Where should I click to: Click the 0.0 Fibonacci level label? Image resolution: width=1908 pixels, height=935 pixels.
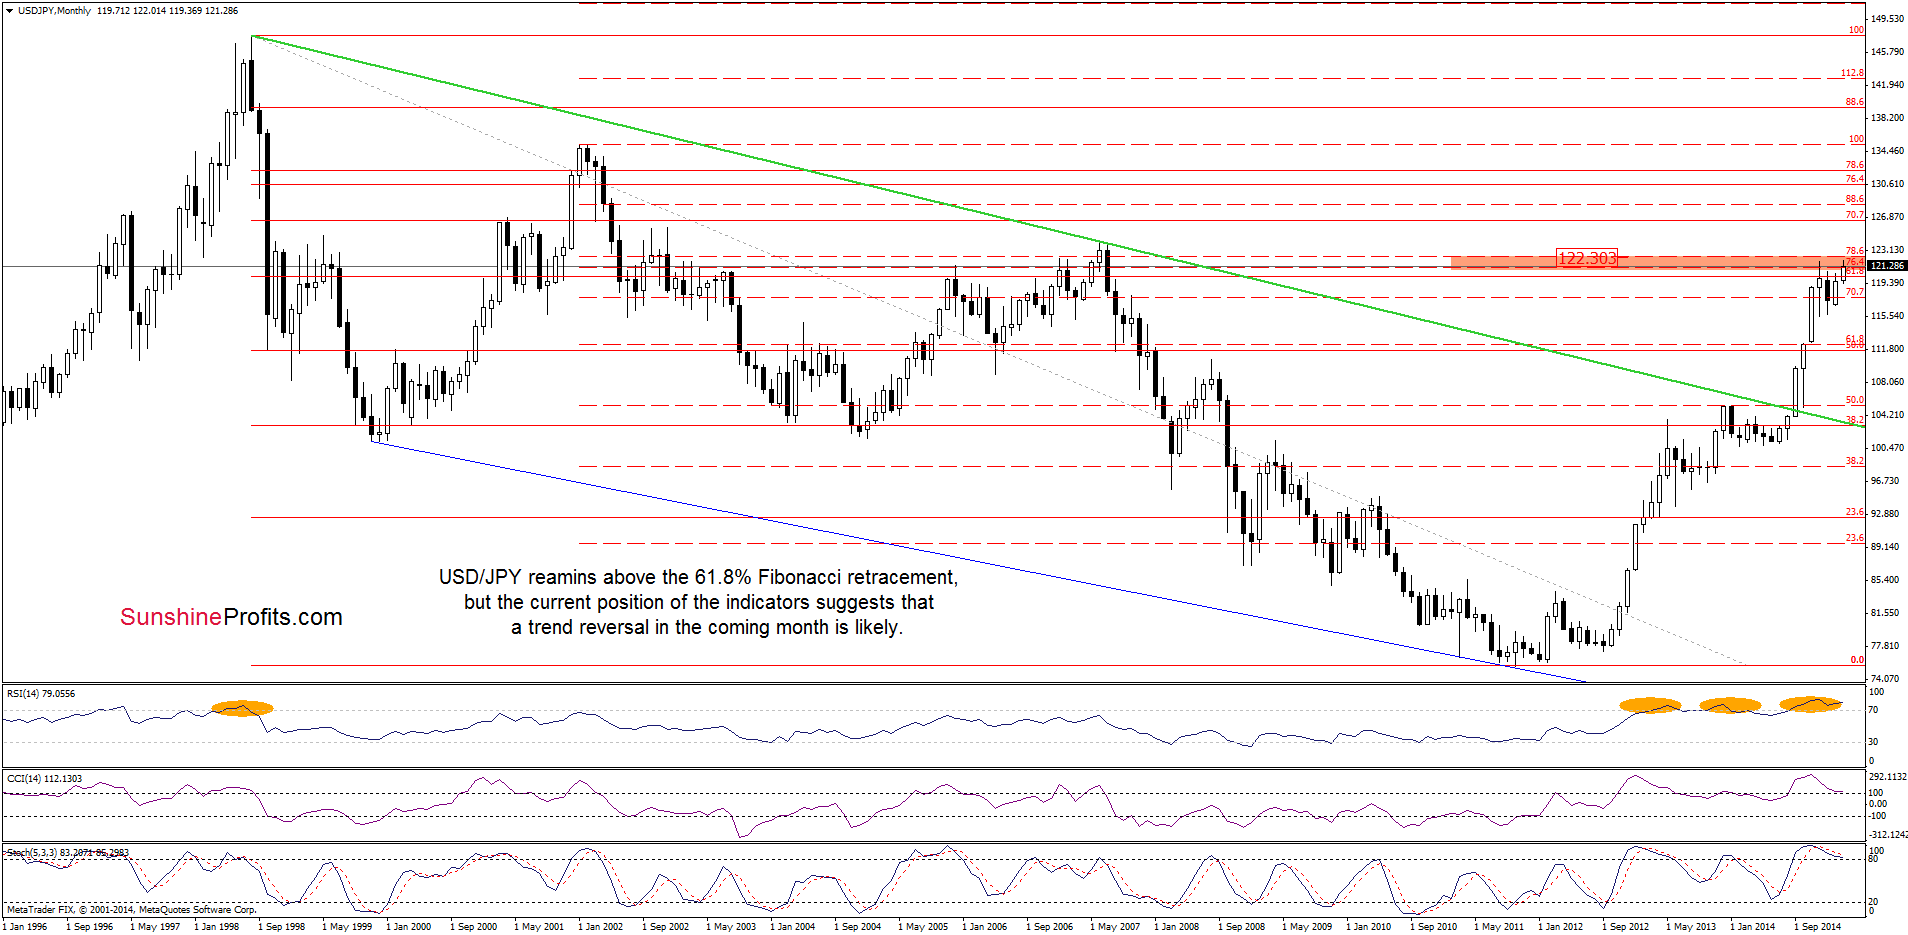click(x=1857, y=660)
